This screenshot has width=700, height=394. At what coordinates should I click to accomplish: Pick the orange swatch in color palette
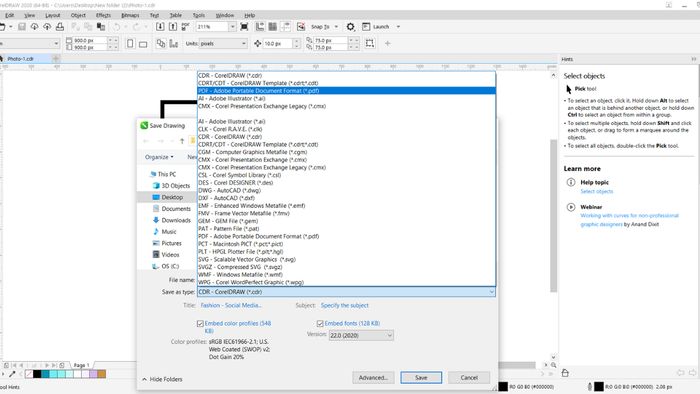pos(102,374)
